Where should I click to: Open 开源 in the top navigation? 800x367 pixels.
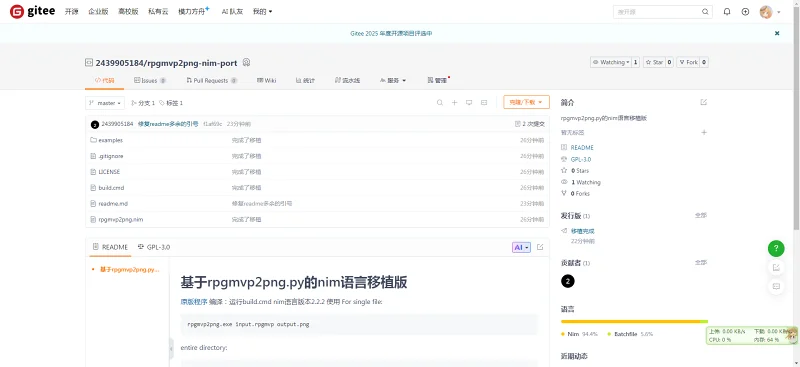71,12
